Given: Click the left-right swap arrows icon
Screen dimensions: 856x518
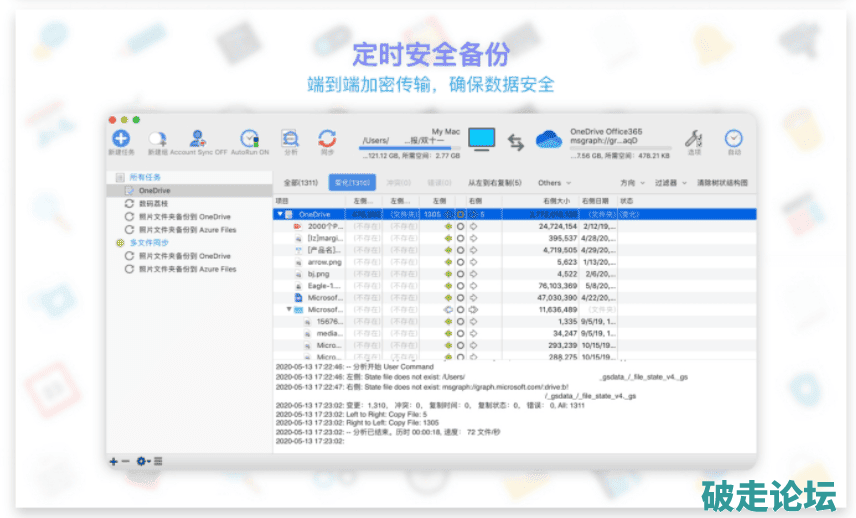Looking at the screenshot, I should (x=515, y=142).
